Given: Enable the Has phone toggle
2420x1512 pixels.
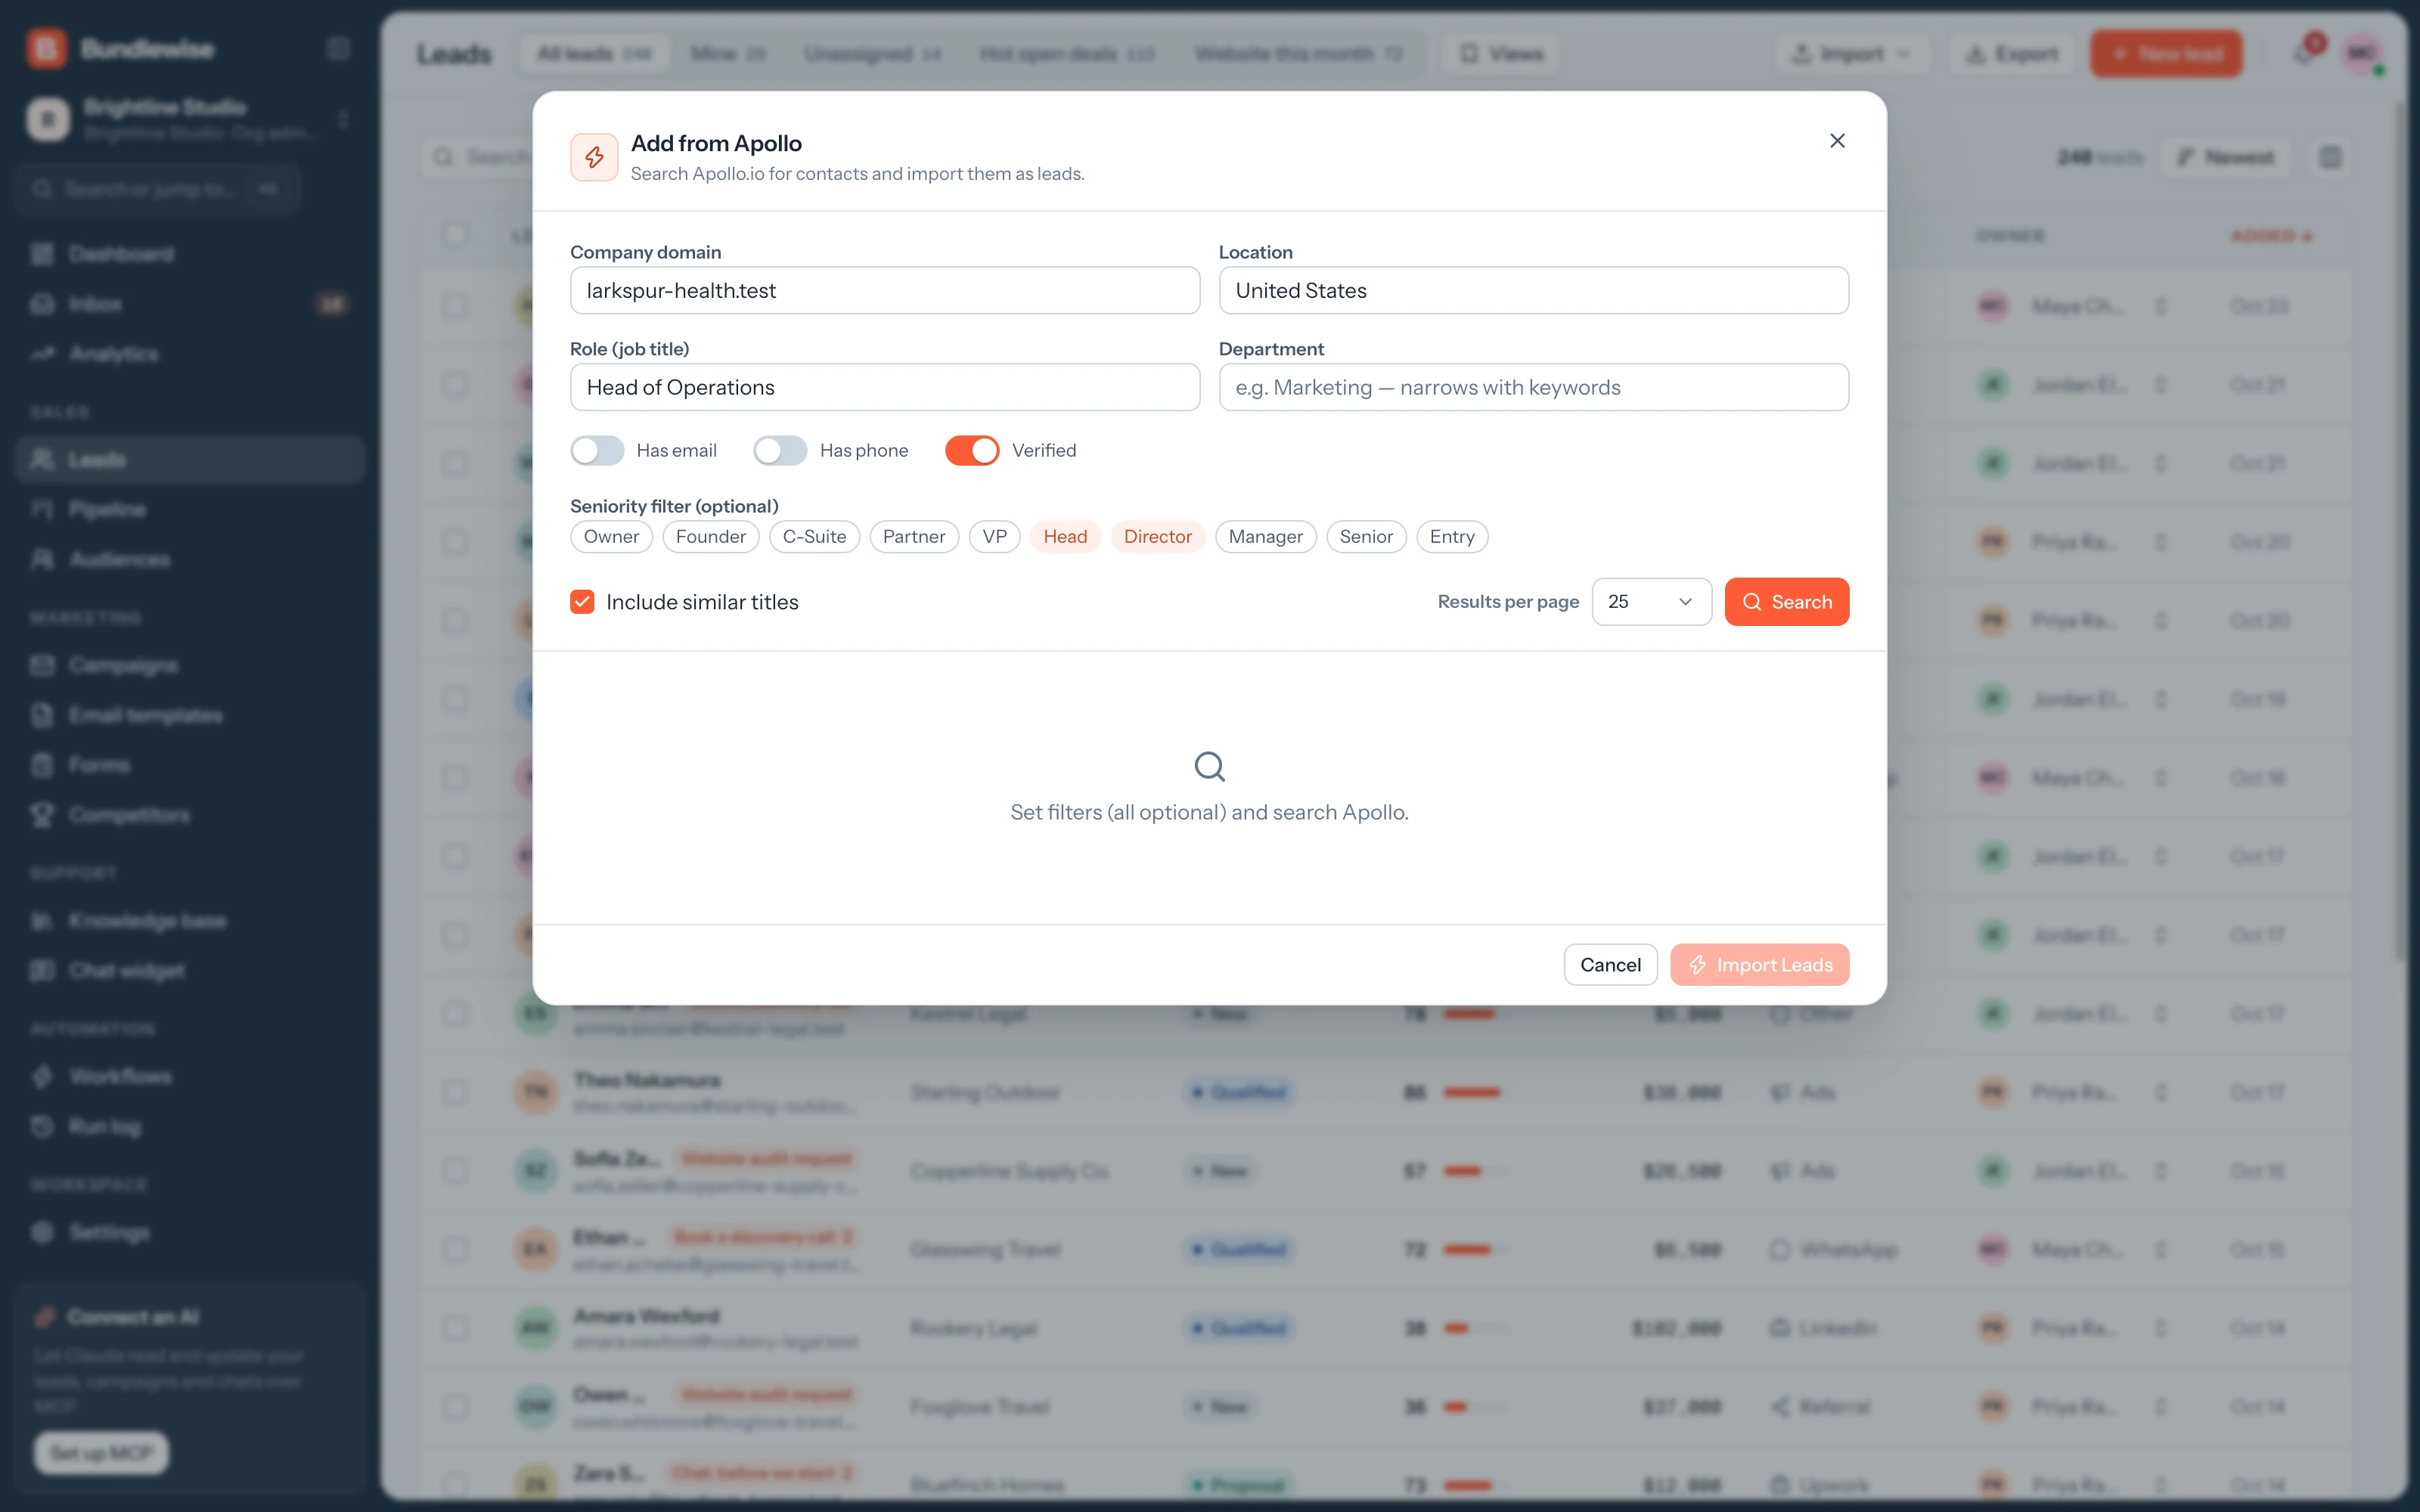Looking at the screenshot, I should 780,450.
